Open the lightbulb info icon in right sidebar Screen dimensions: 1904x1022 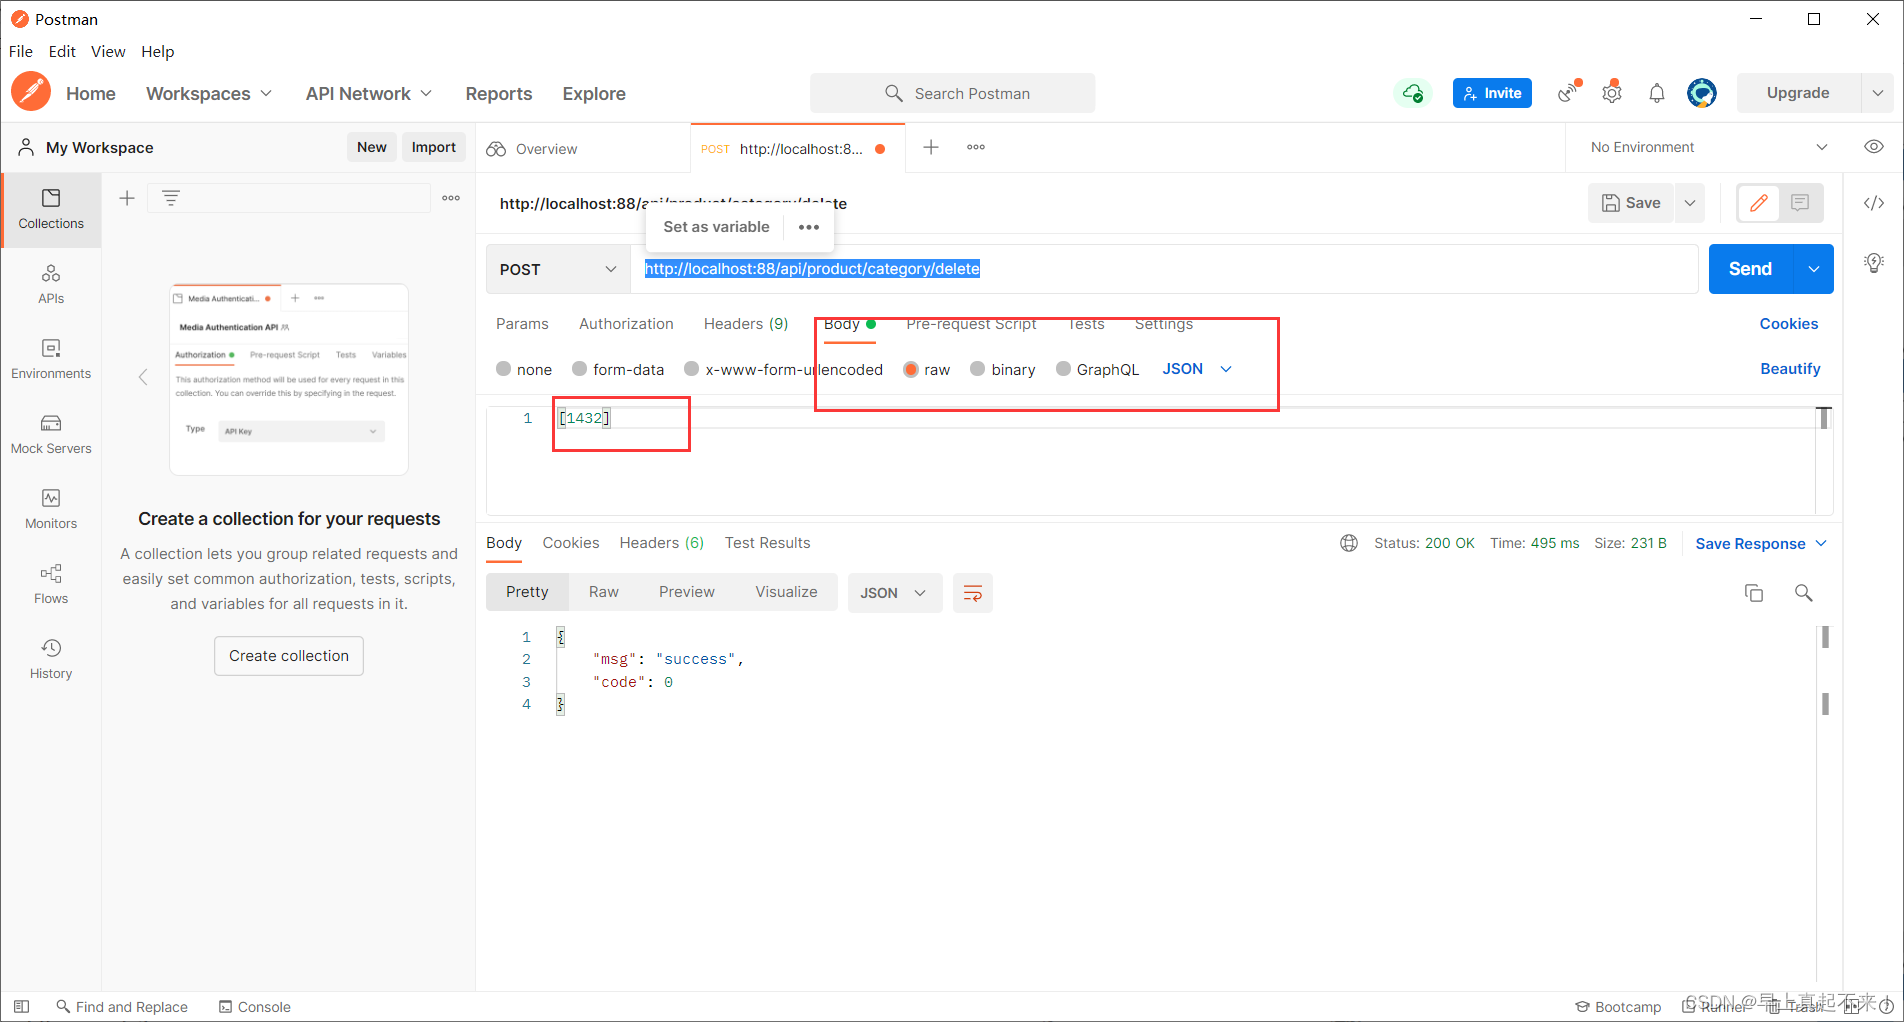[x=1874, y=263]
